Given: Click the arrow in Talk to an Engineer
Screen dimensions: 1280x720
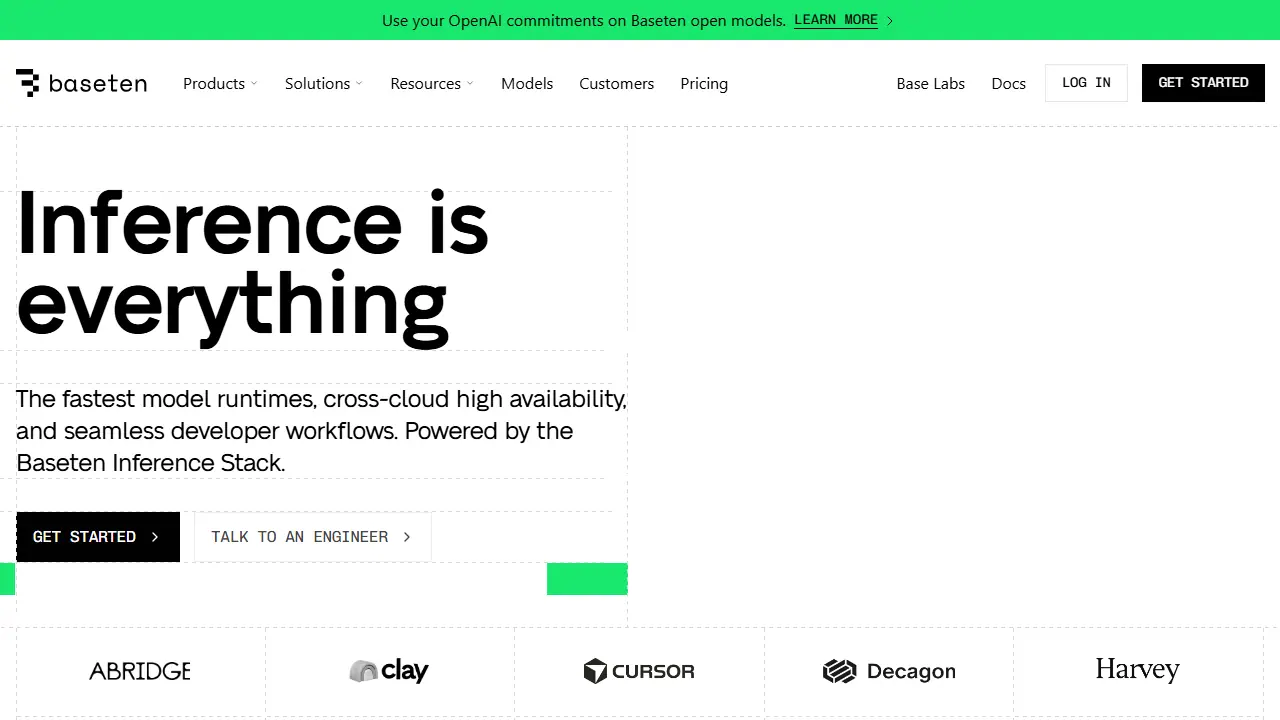Looking at the screenshot, I should tap(407, 537).
